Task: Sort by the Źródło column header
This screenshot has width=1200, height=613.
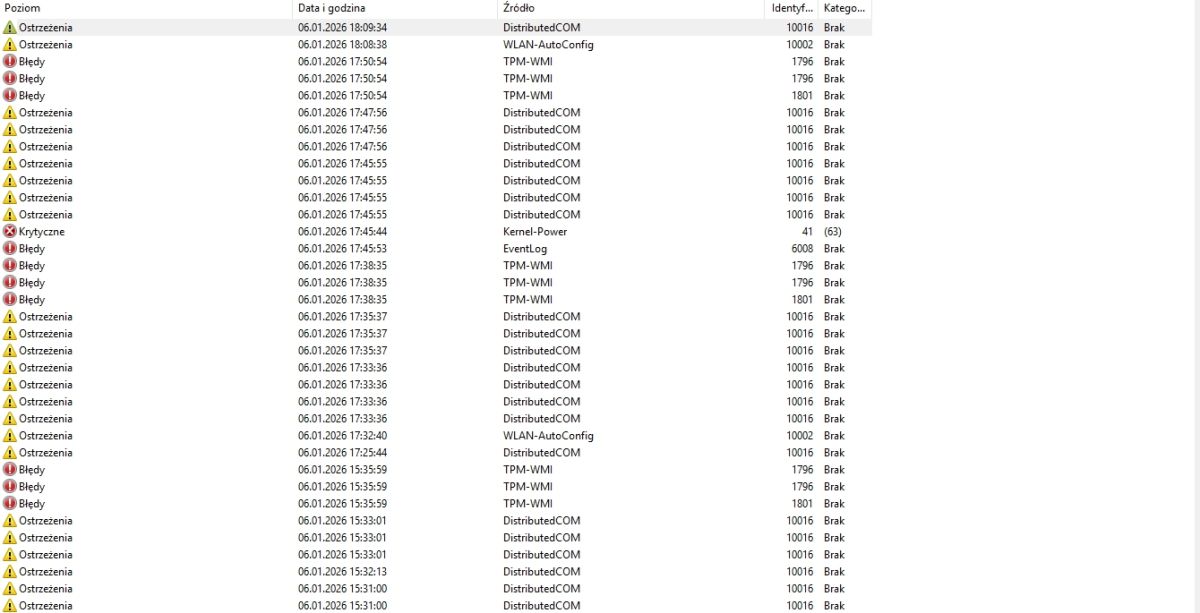Action: click(631, 8)
